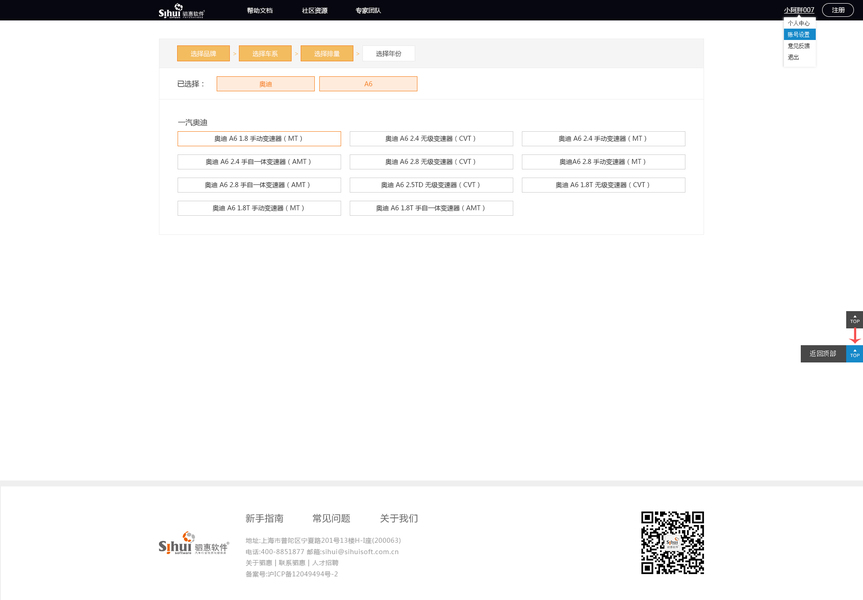The height and width of the screenshot is (600, 863).
Task: Open 常见问题 in the footer
Action: click(331, 519)
